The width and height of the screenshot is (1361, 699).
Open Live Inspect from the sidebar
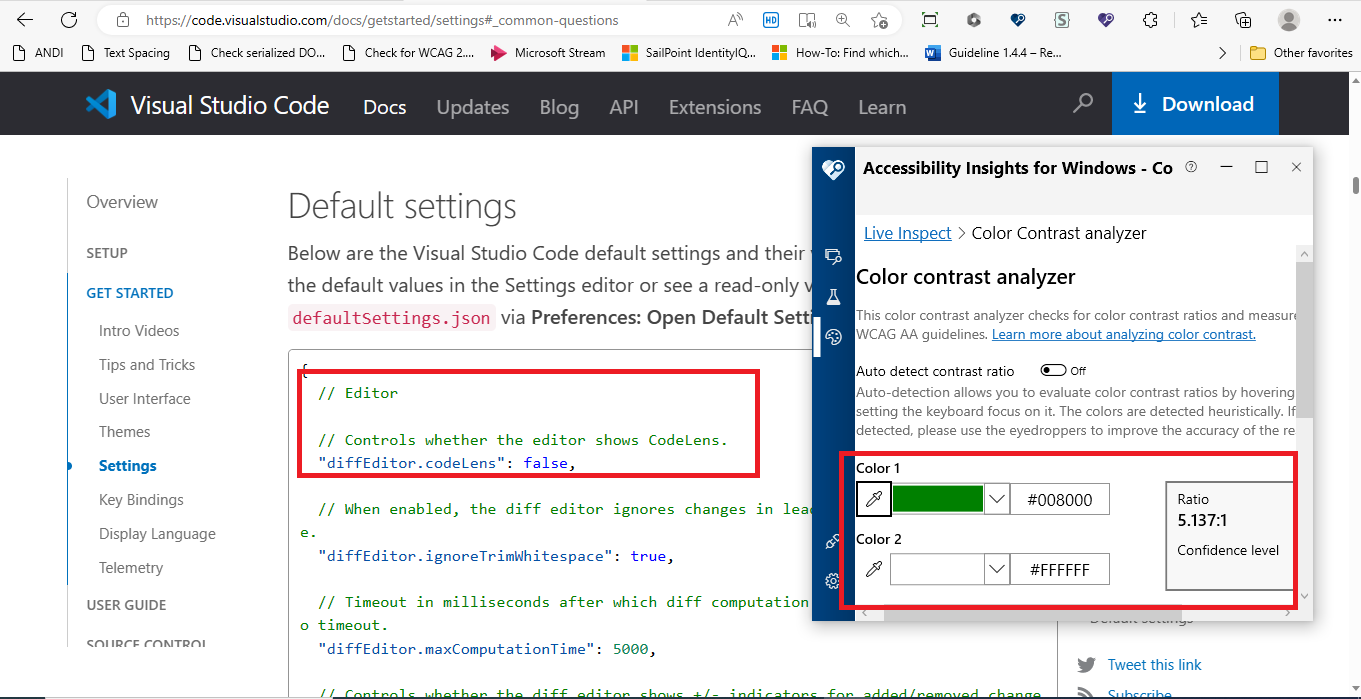coord(906,232)
